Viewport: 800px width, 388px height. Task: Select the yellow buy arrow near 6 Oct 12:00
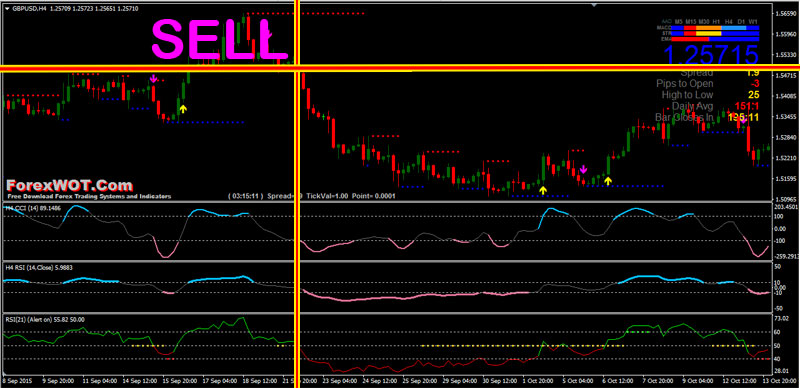point(608,180)
